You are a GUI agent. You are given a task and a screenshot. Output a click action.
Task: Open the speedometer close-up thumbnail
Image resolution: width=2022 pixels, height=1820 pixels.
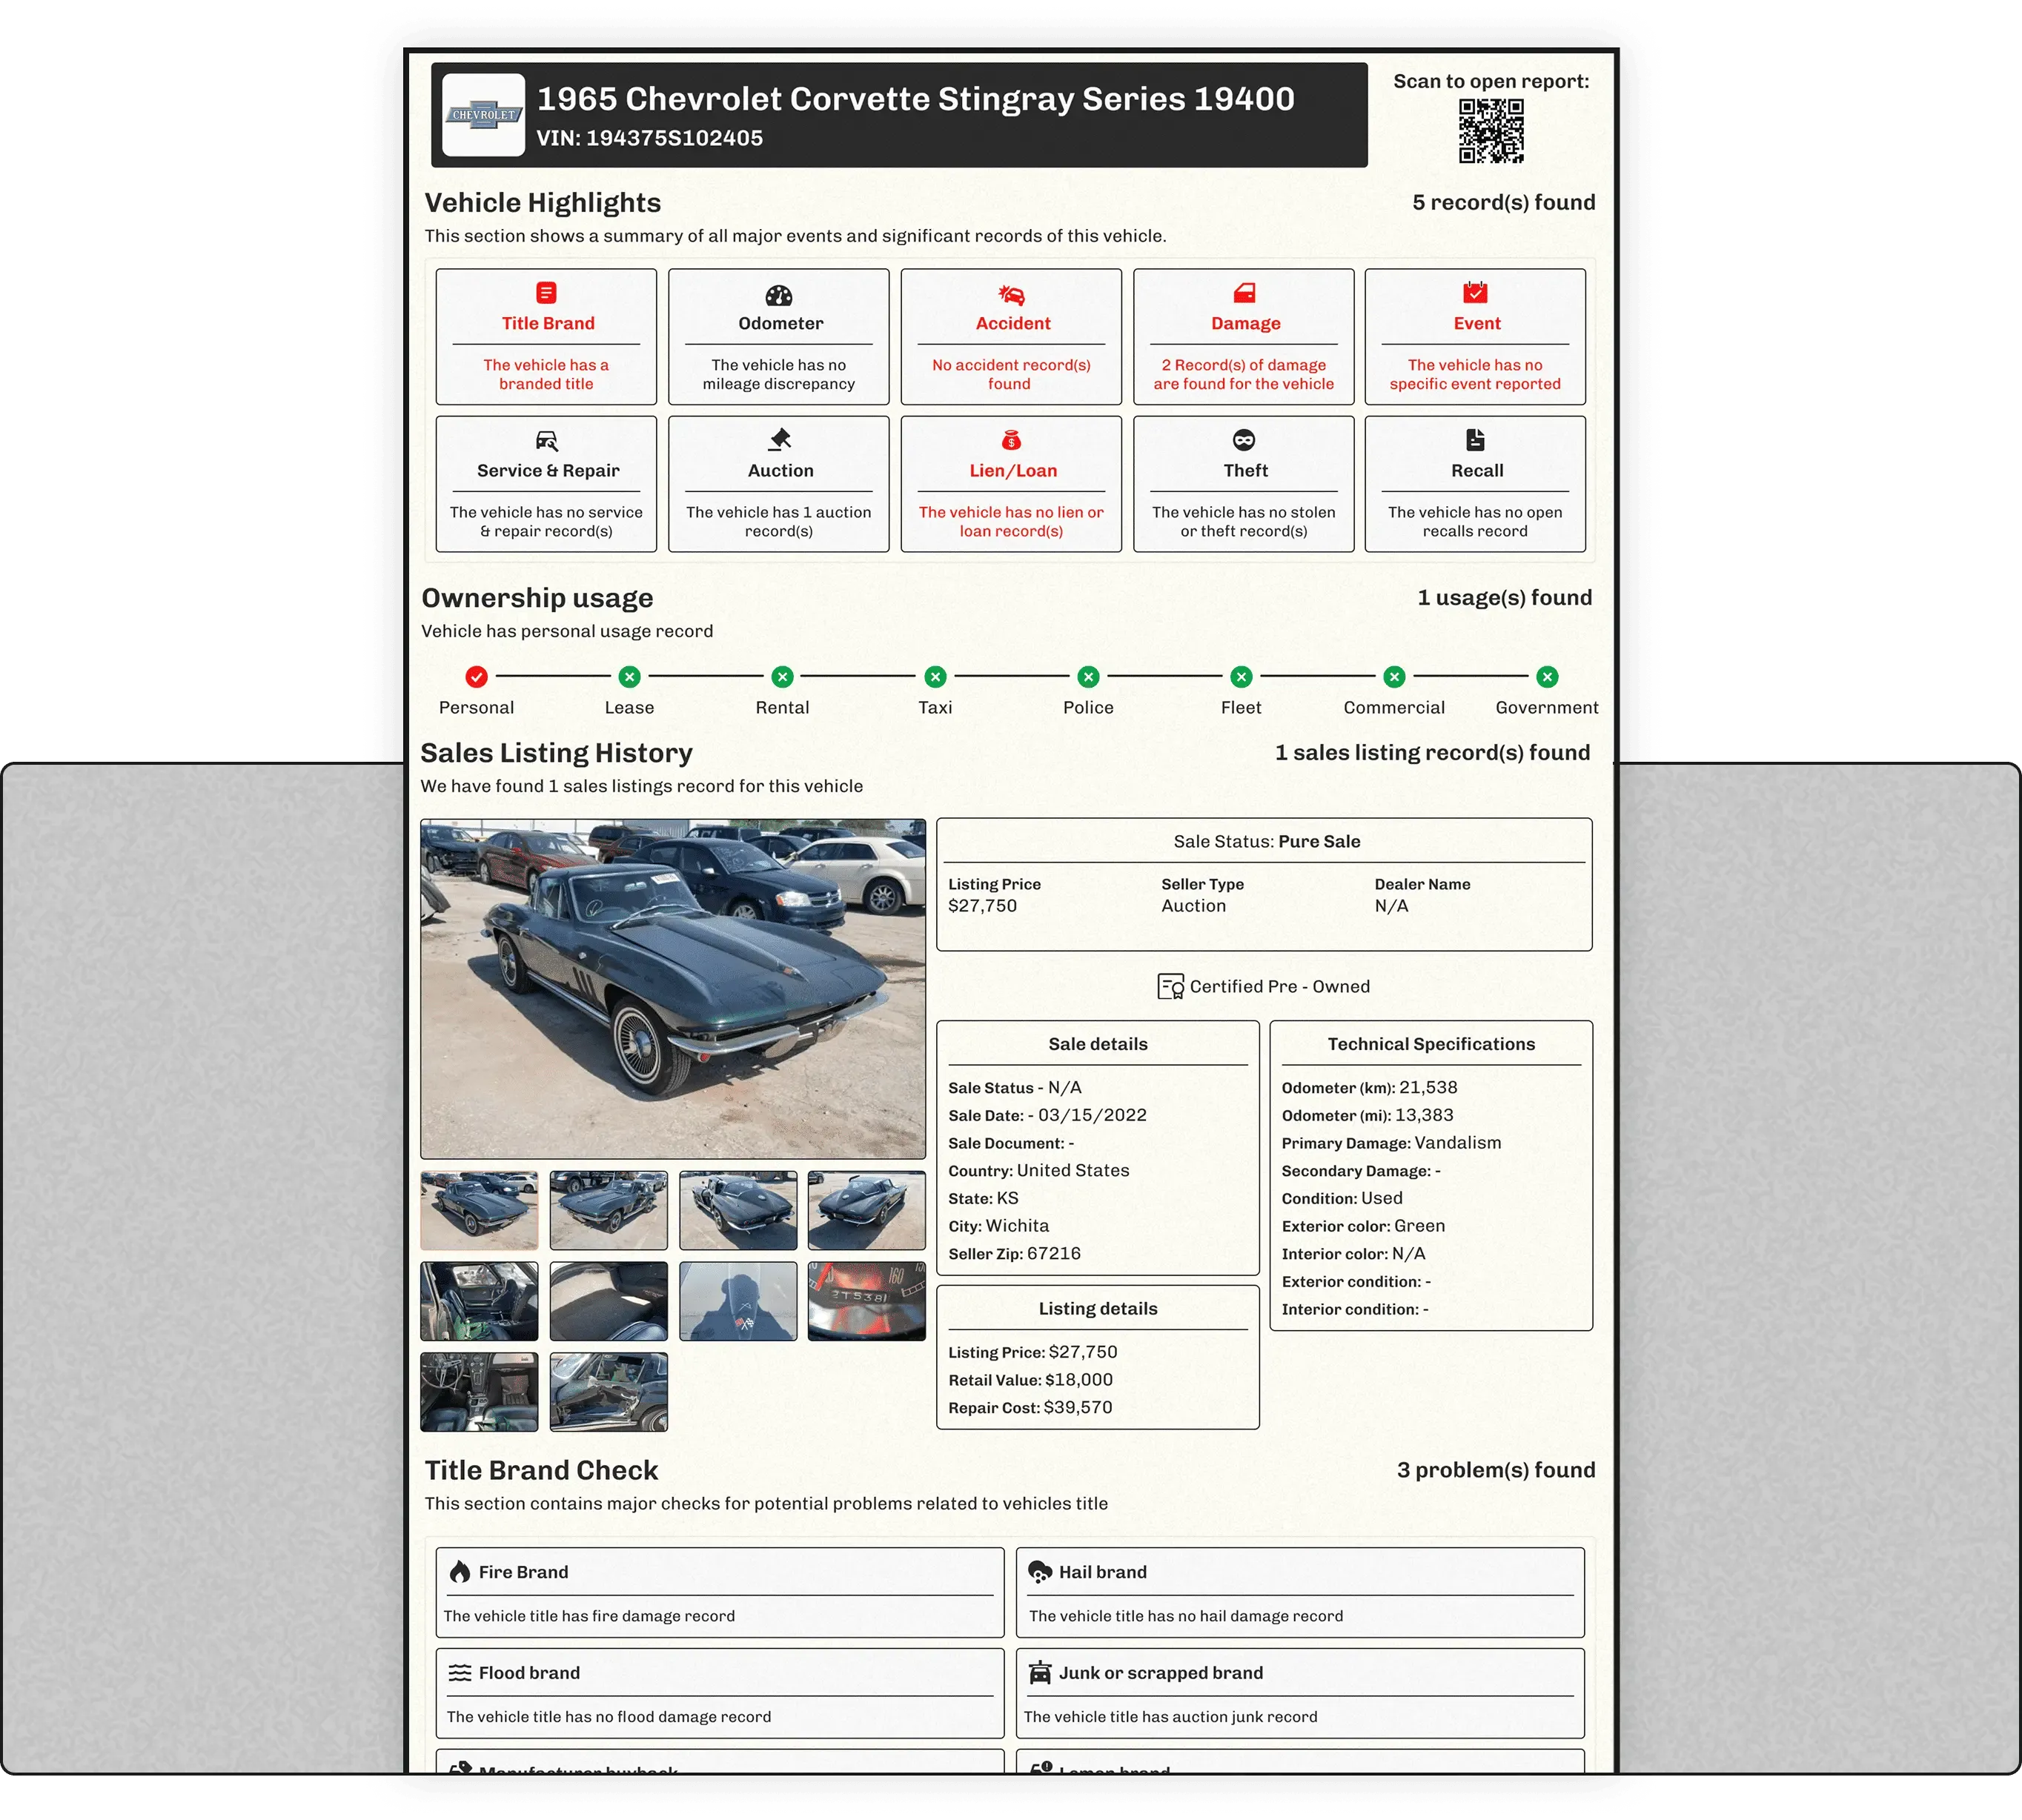pyautogui.click(x=866, y=1301)
